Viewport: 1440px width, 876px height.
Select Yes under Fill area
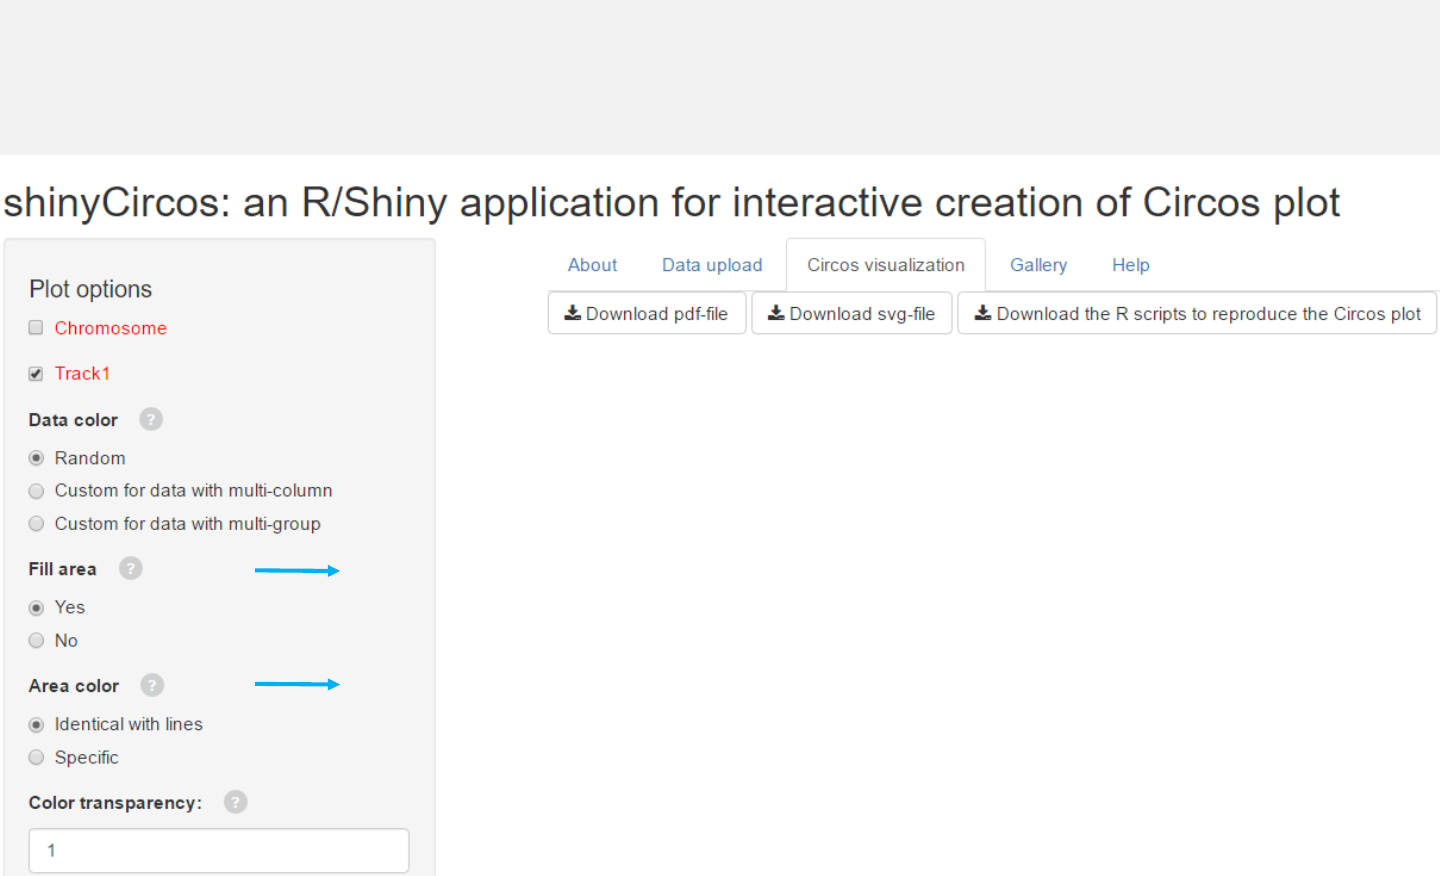point(36,608)
